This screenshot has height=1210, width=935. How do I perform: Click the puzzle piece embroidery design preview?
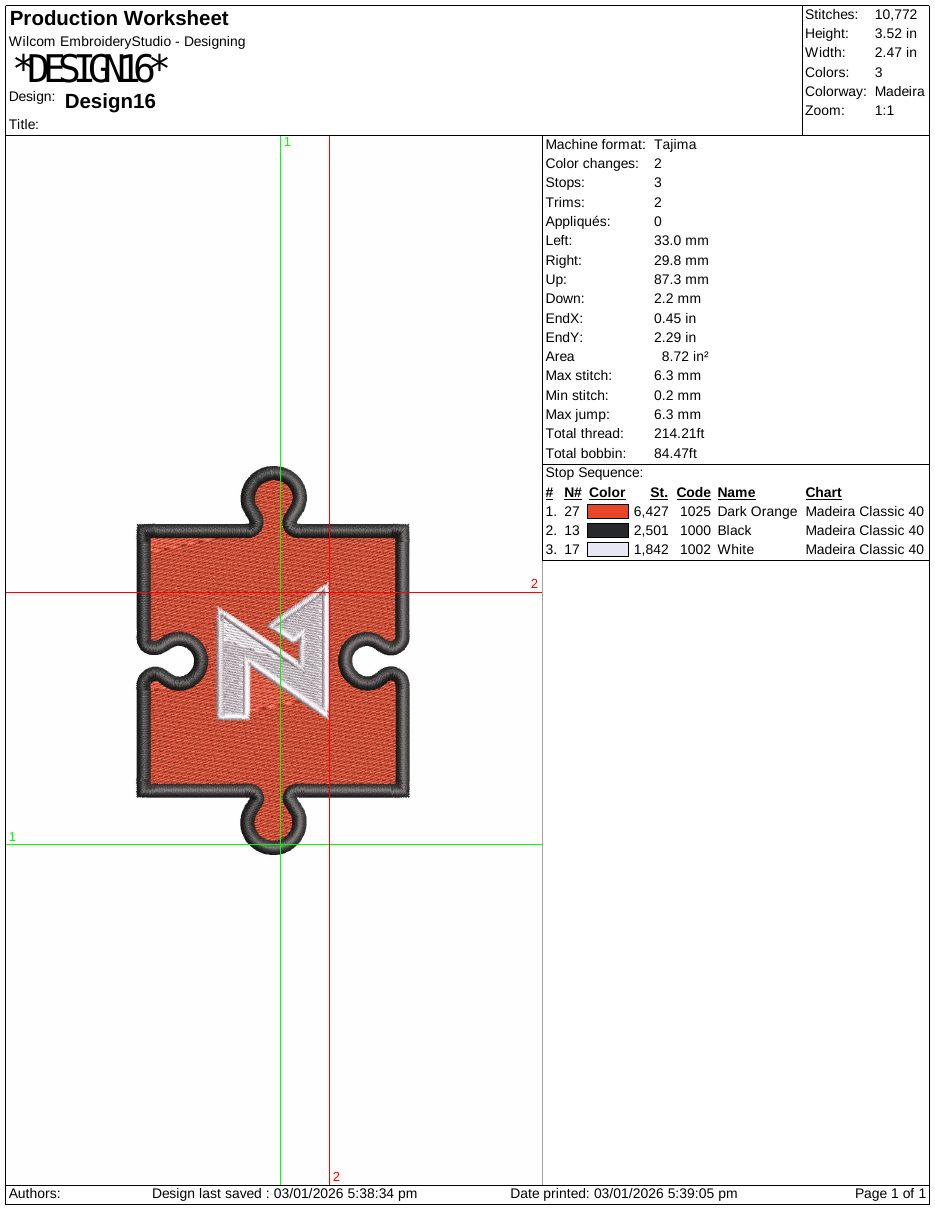tap(273, 660)
